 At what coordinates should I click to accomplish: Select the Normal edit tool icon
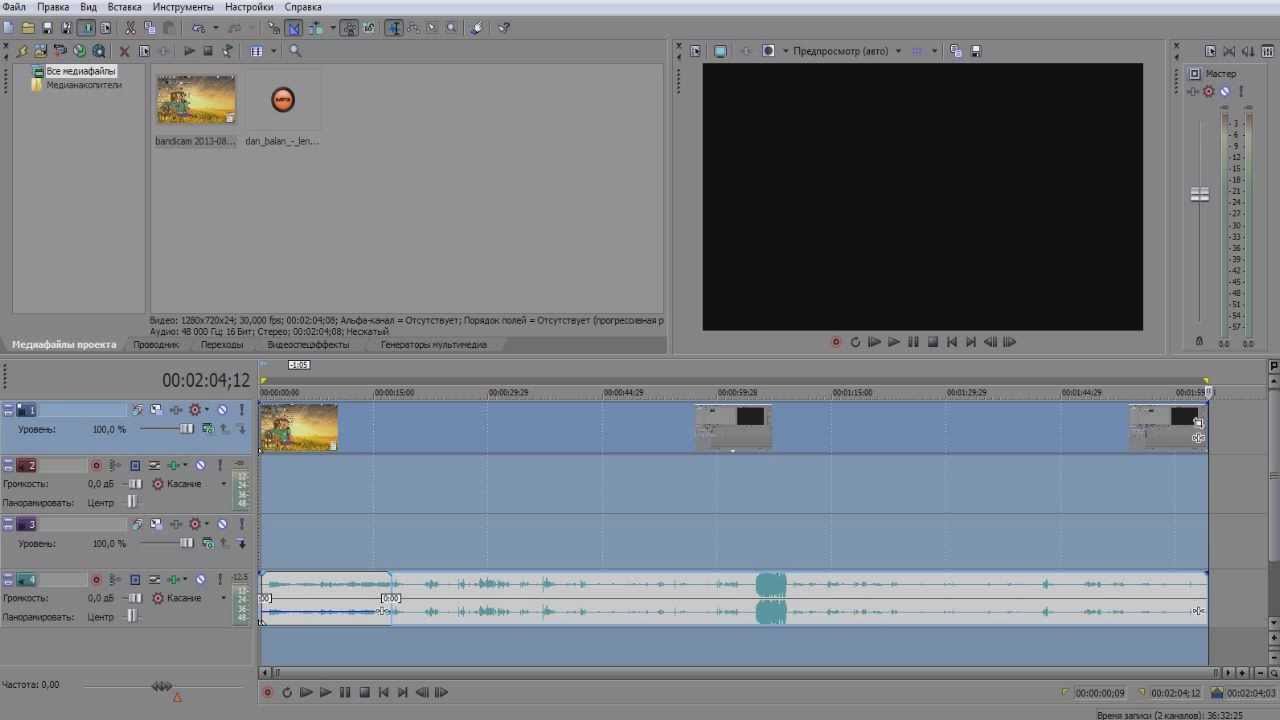coord(393,28)
